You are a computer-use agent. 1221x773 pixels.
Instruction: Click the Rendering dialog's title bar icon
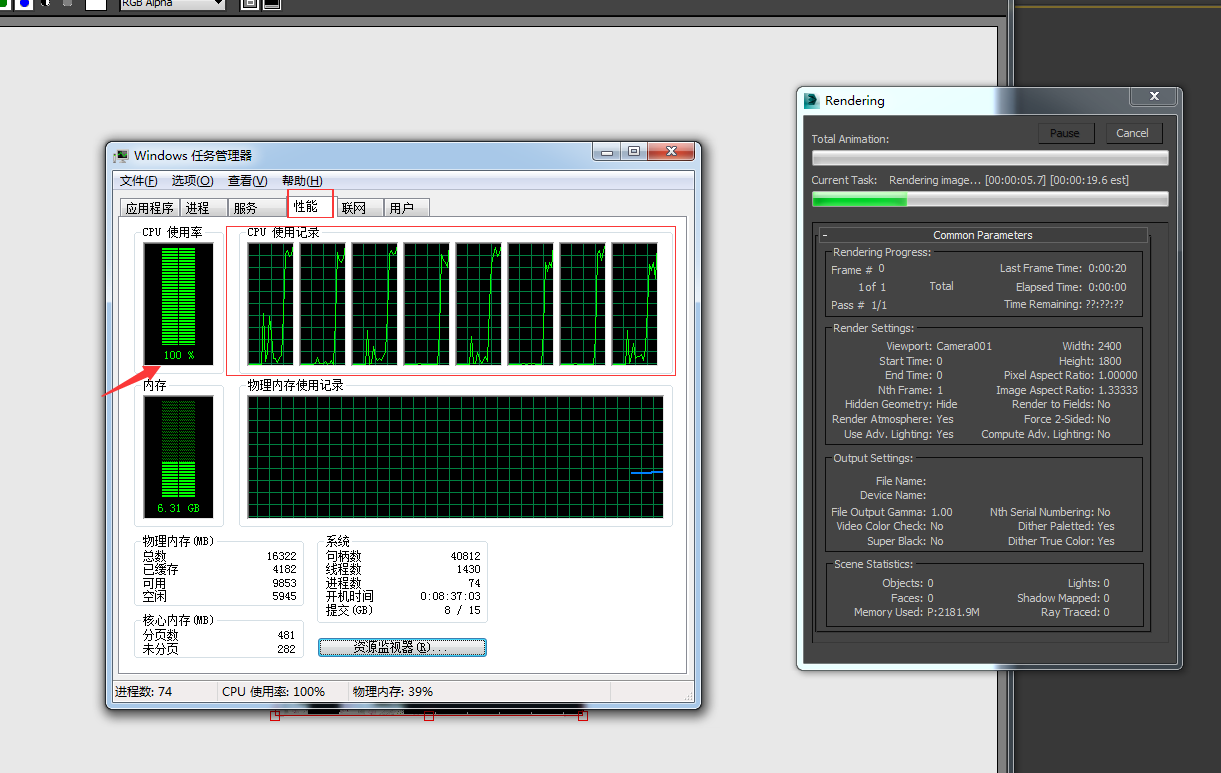[x=813, y=100]
